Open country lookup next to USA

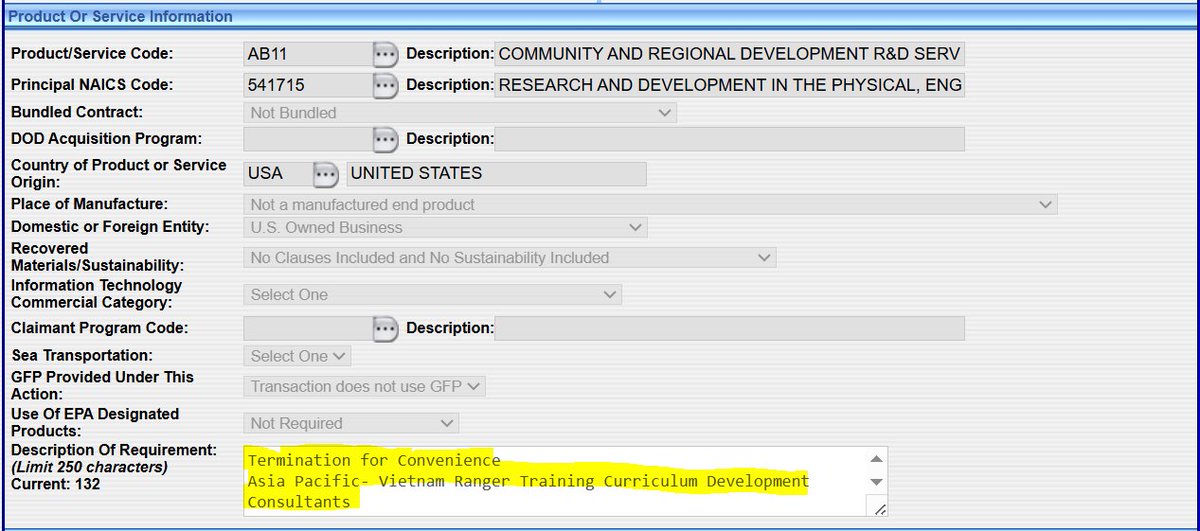[x=325, y=174]
